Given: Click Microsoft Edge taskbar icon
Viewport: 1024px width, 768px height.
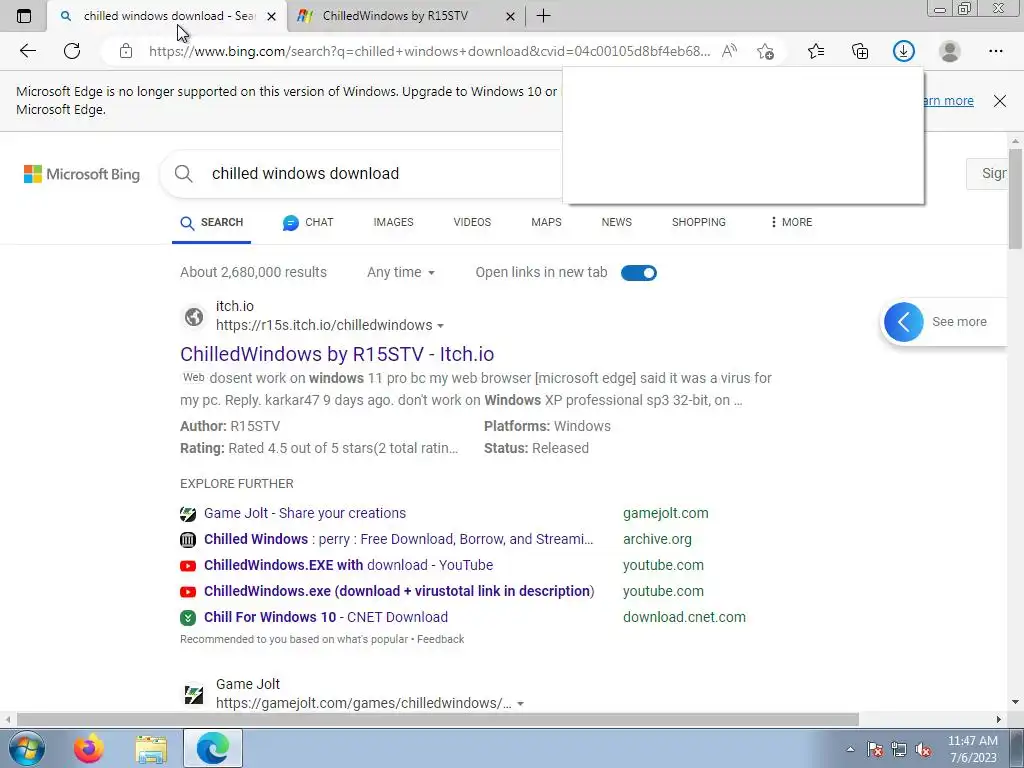Looking at the screenshot, I should click(213, 748).
